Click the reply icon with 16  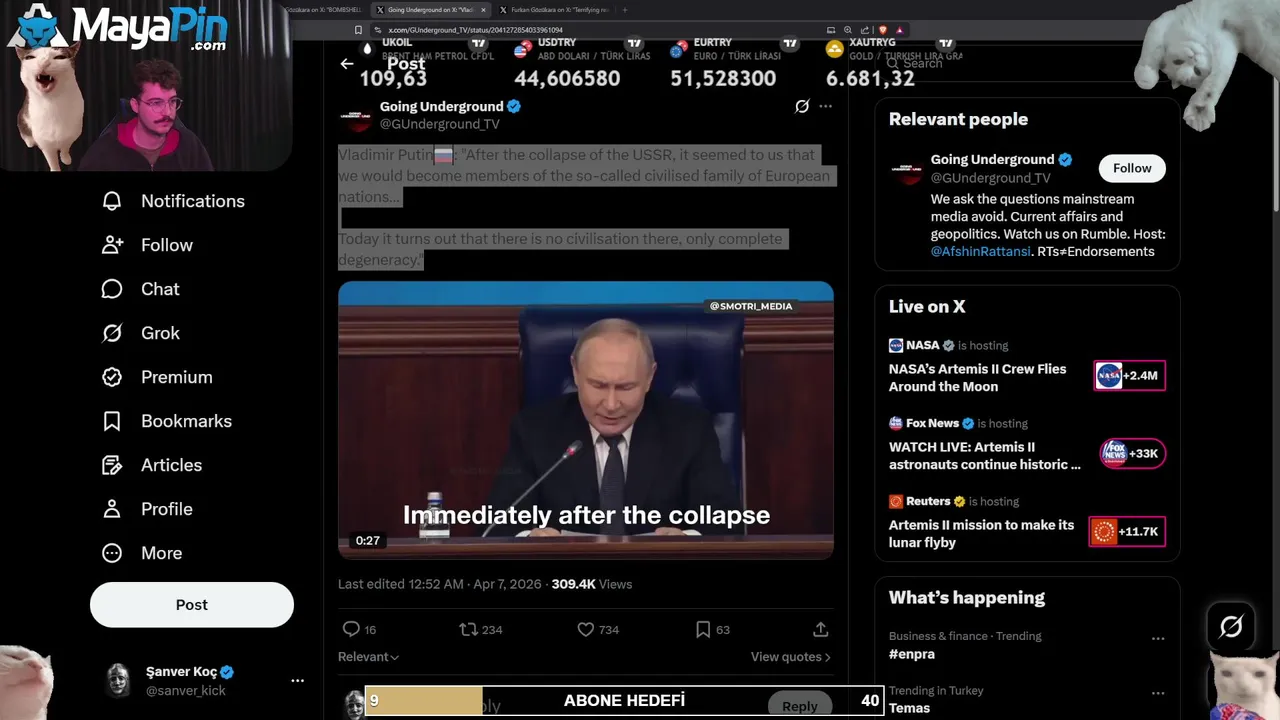click(x=359, y=629)
